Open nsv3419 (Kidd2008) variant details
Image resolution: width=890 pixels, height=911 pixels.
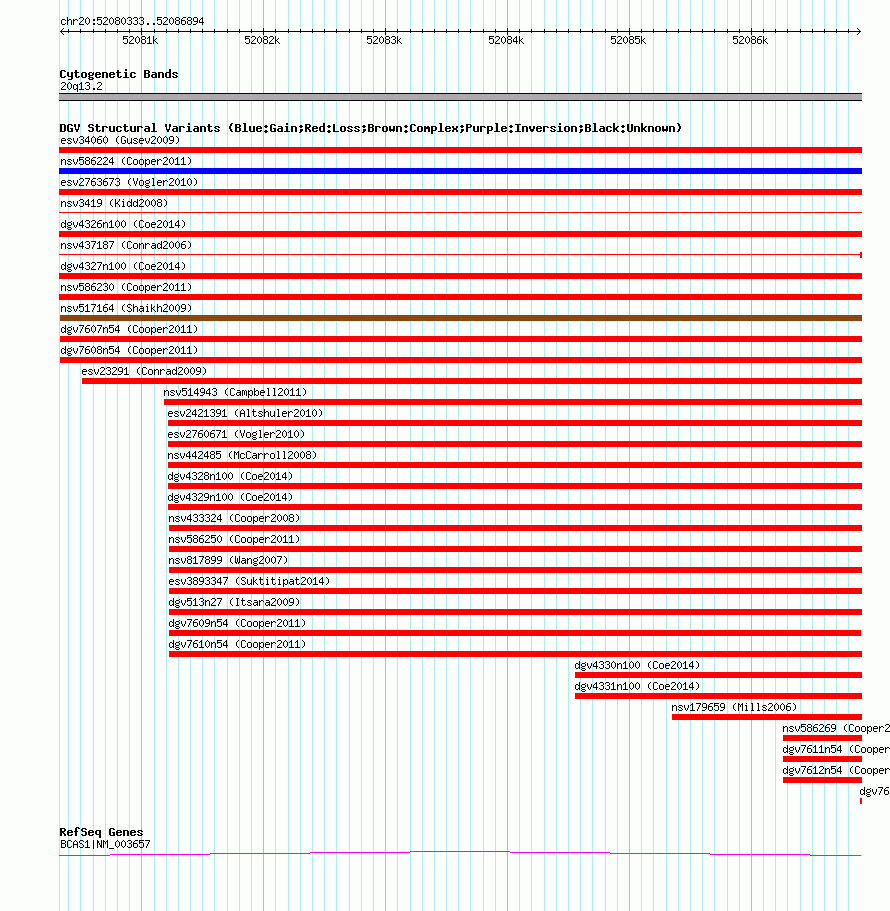[114, 203]
